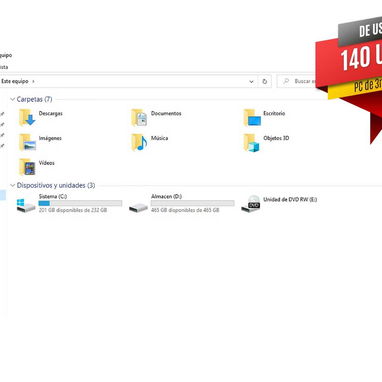The image size is (382, 382).
Task: Click Almacen (D:) usage bar
Action: pyautogui.click(x=192, y=203)
